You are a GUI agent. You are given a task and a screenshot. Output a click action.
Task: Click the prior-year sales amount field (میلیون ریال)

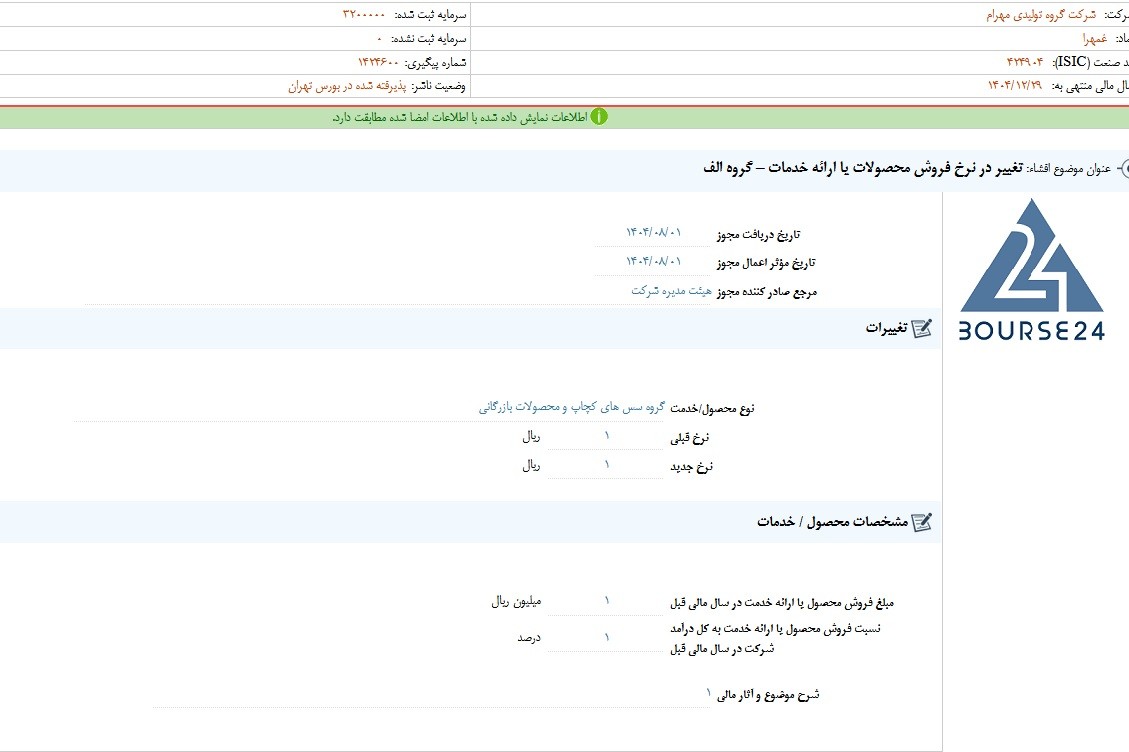point(606,601)
